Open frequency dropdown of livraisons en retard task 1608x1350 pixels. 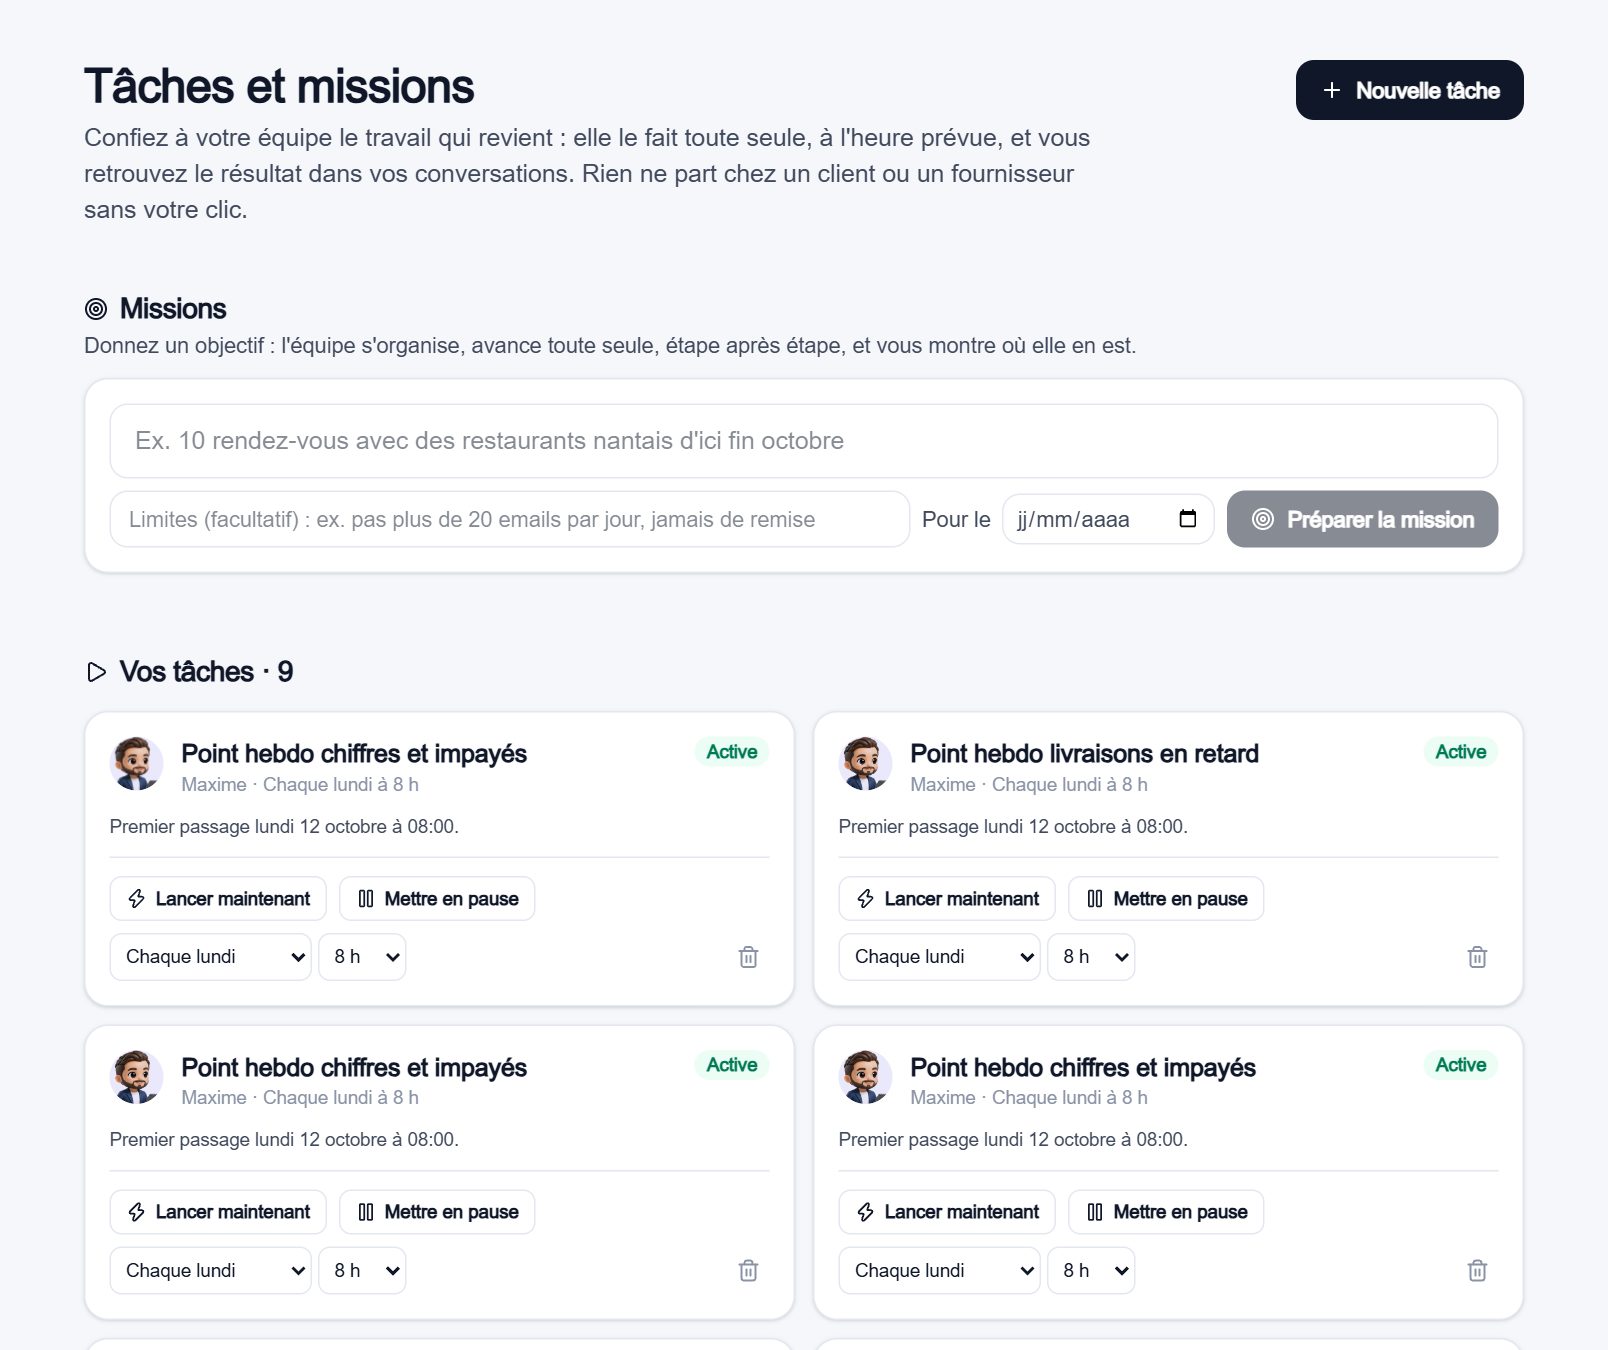point(939,957)
